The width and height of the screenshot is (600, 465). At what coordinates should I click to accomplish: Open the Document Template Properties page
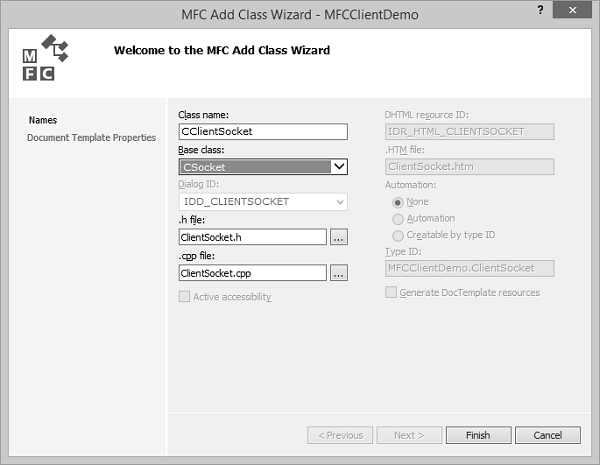click(x=91, y=137)
